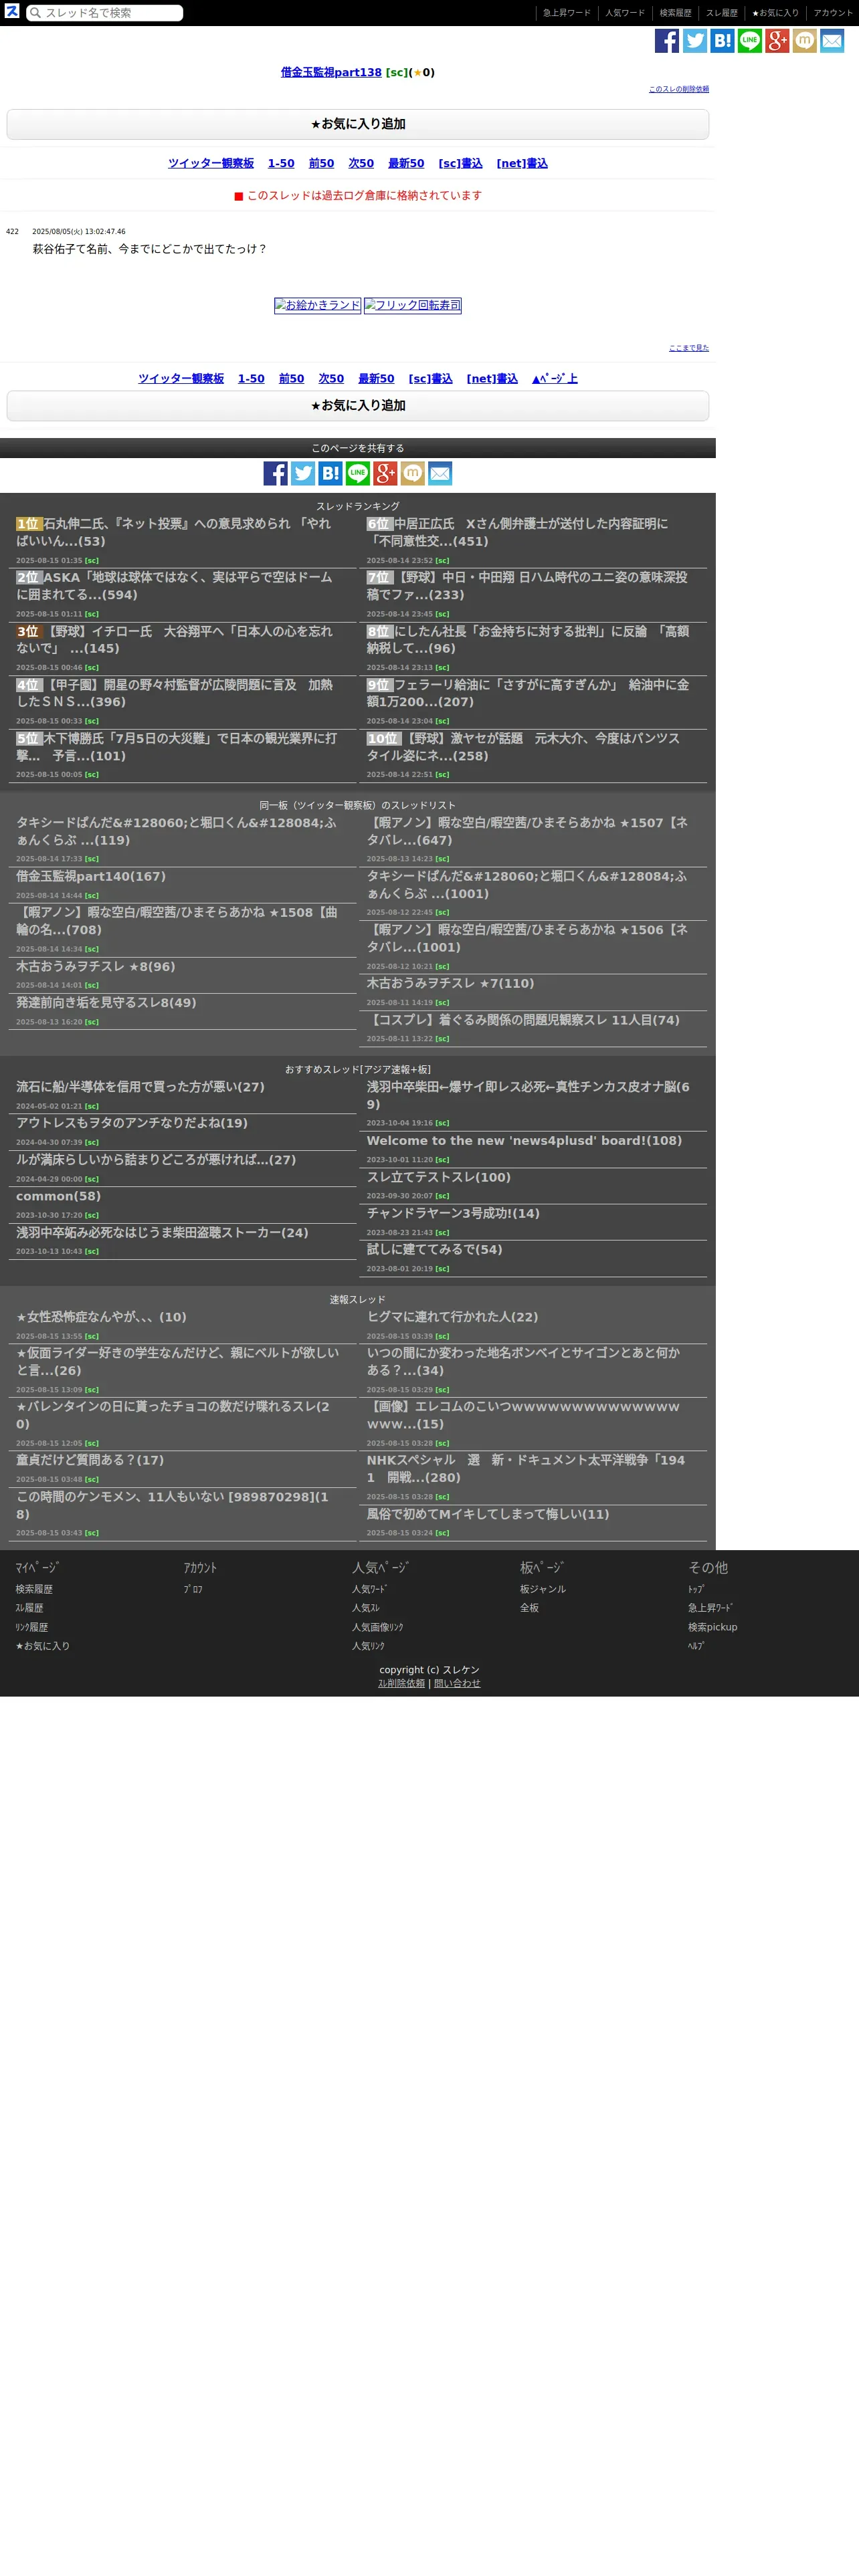The width and height of the screenshot is (859, 2576).
Task: Share on Google+ via top icon
Action: 777,40
